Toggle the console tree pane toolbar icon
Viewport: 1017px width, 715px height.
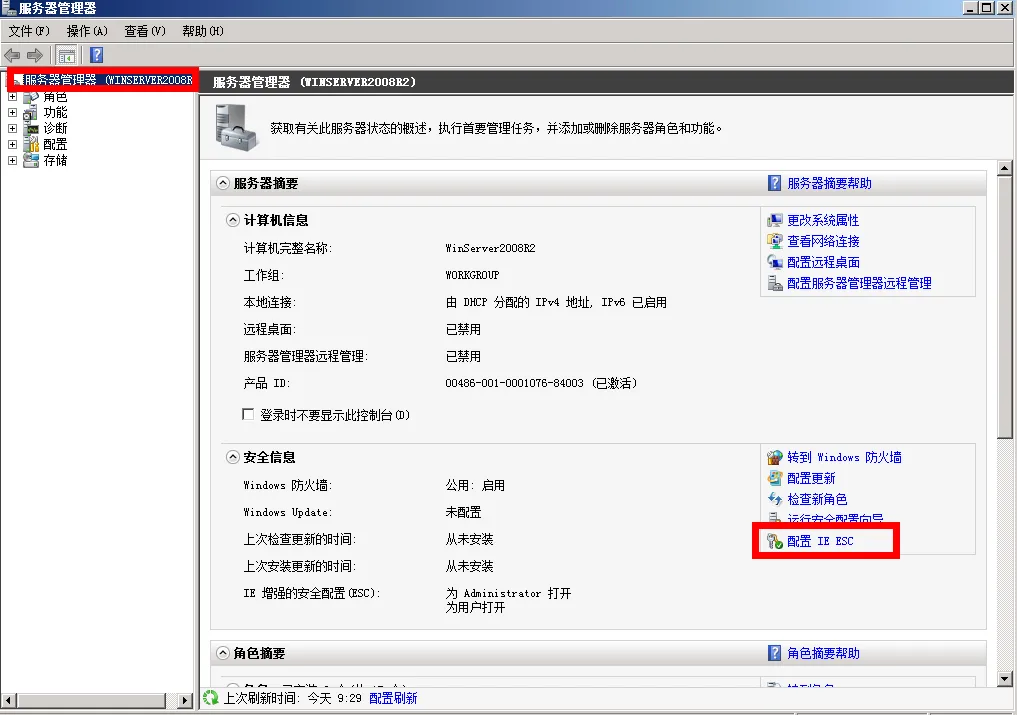pyautogui.click(x=66, y=56)
